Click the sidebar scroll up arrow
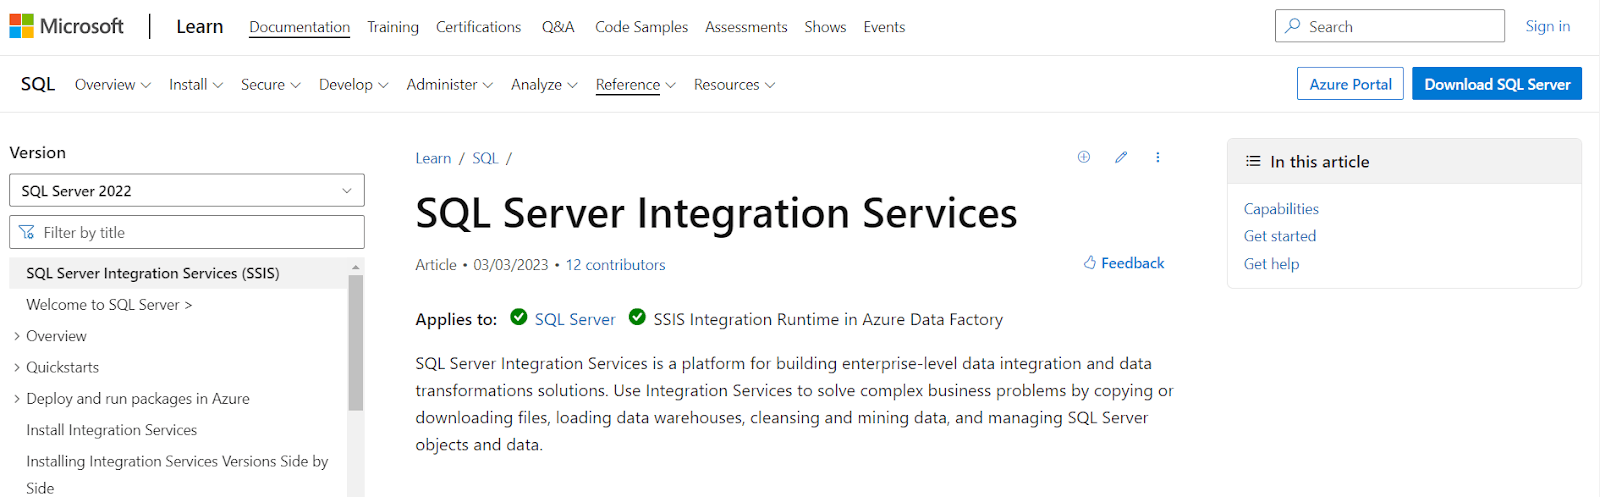The width and height of the screenshot is (1600, 497). point(356,267)
